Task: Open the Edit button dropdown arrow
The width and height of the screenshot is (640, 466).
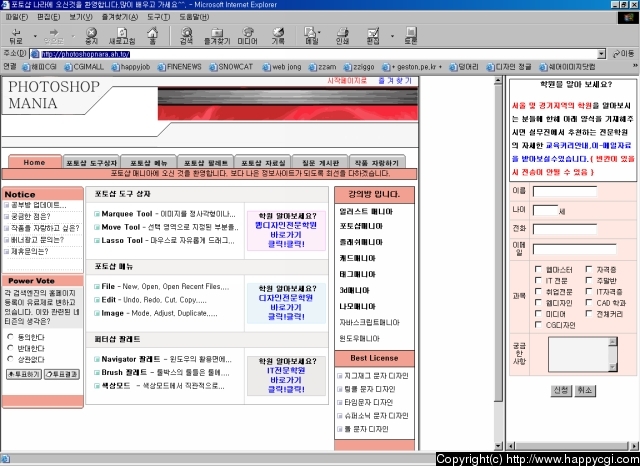Action: click(392, 36)
